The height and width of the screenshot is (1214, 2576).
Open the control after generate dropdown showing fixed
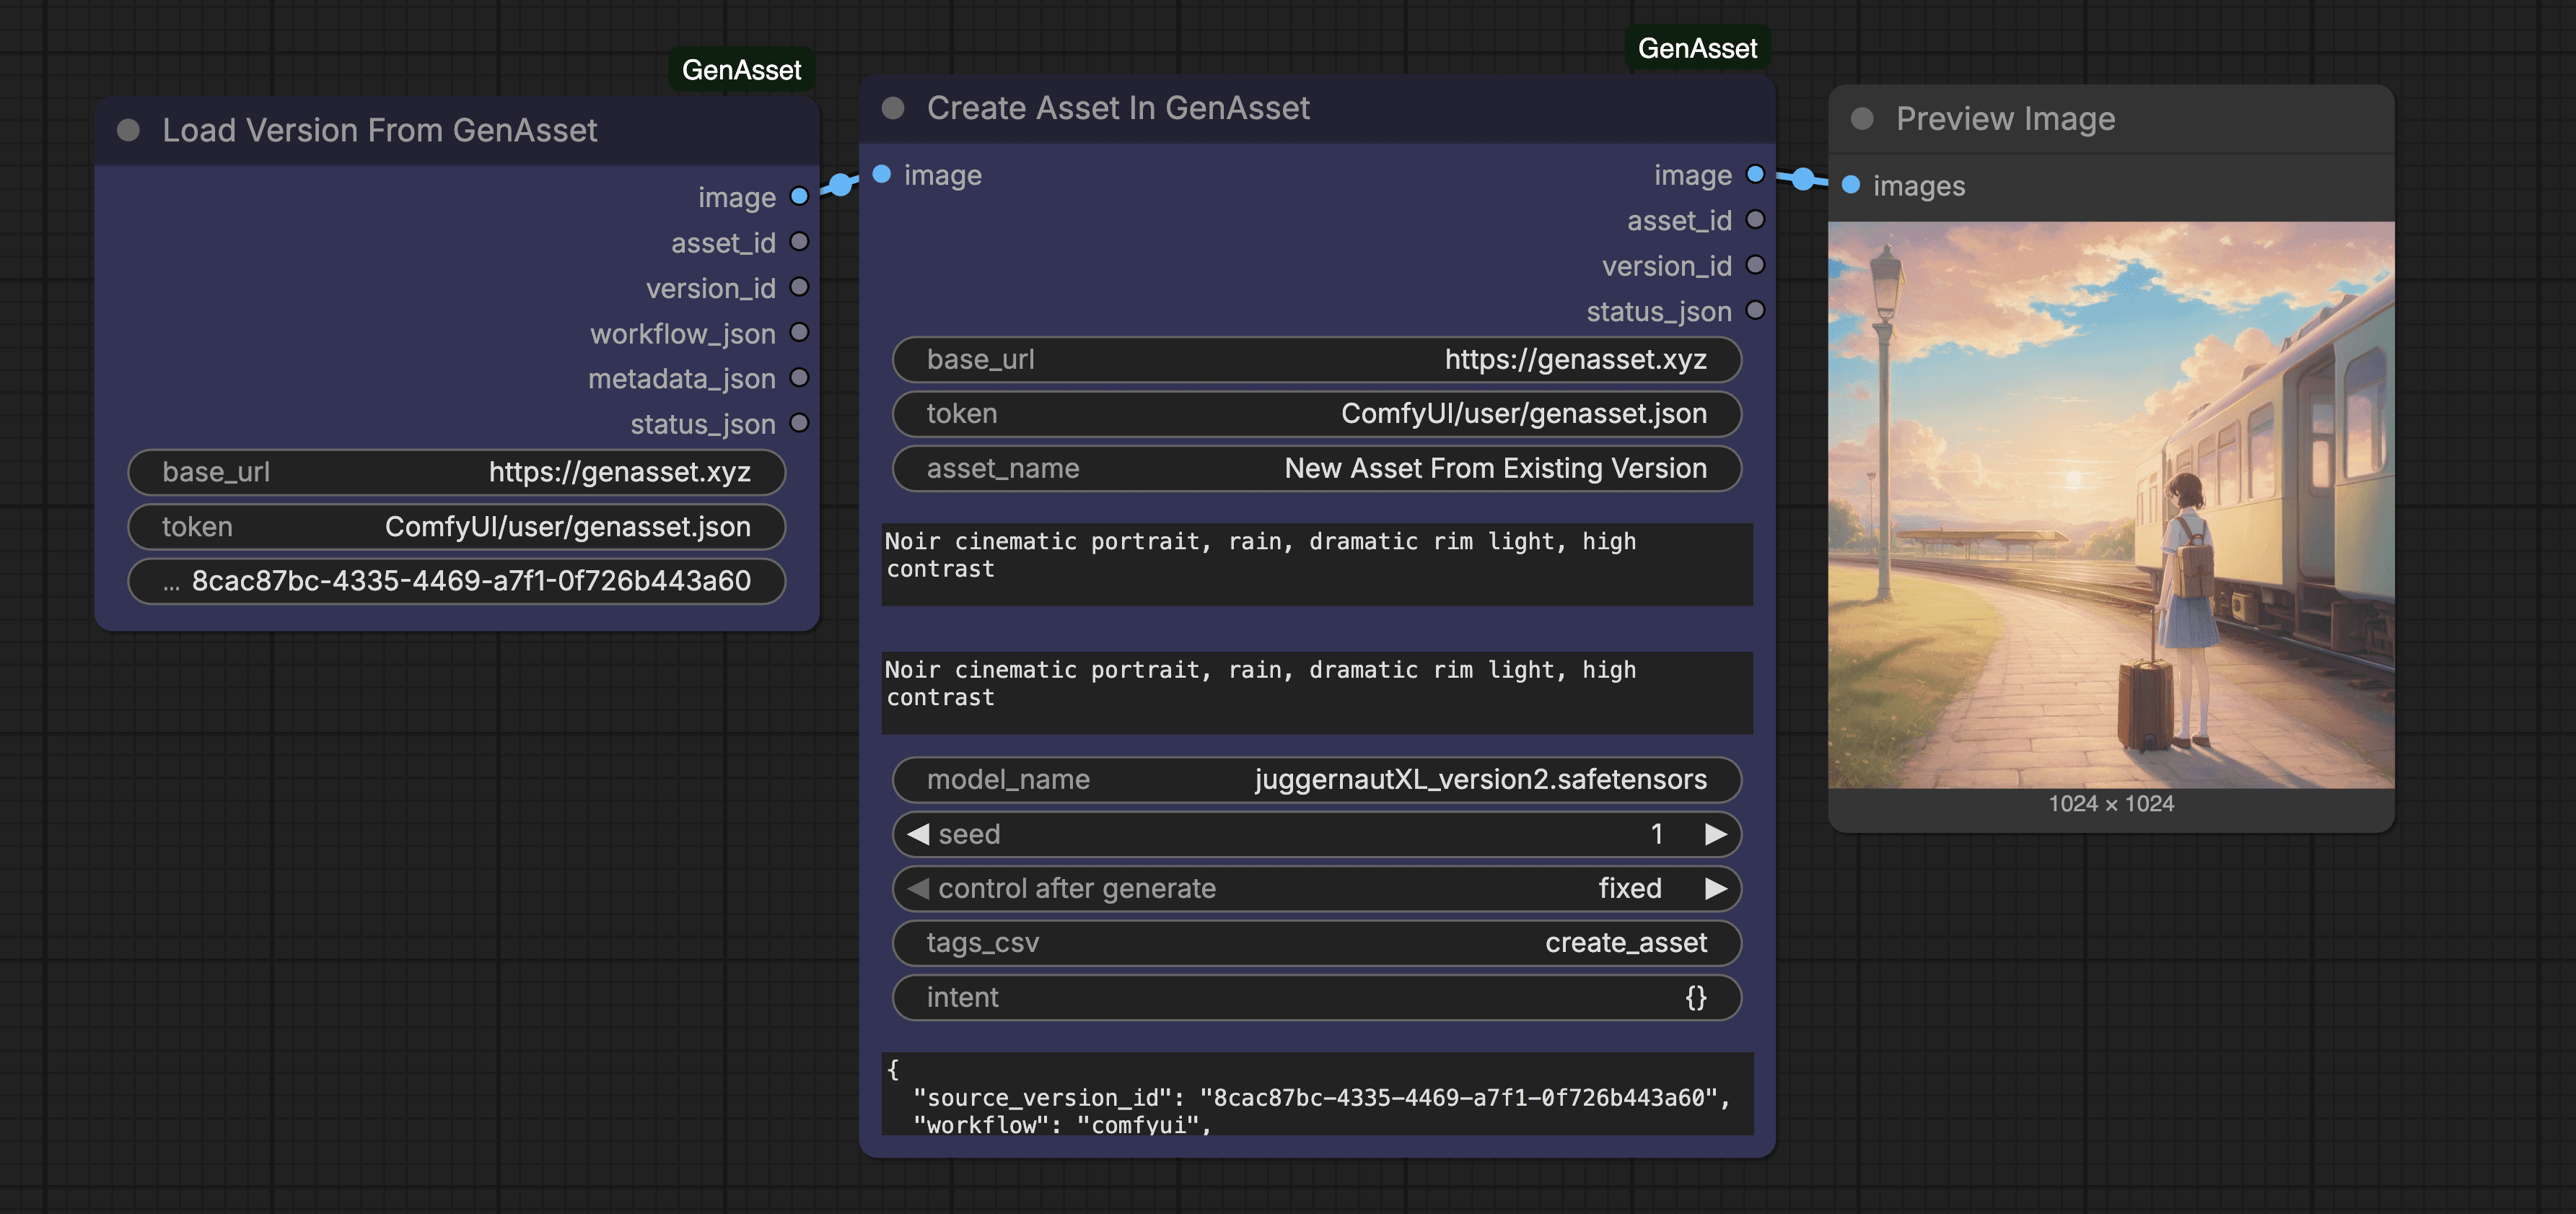pos(1316,889)
